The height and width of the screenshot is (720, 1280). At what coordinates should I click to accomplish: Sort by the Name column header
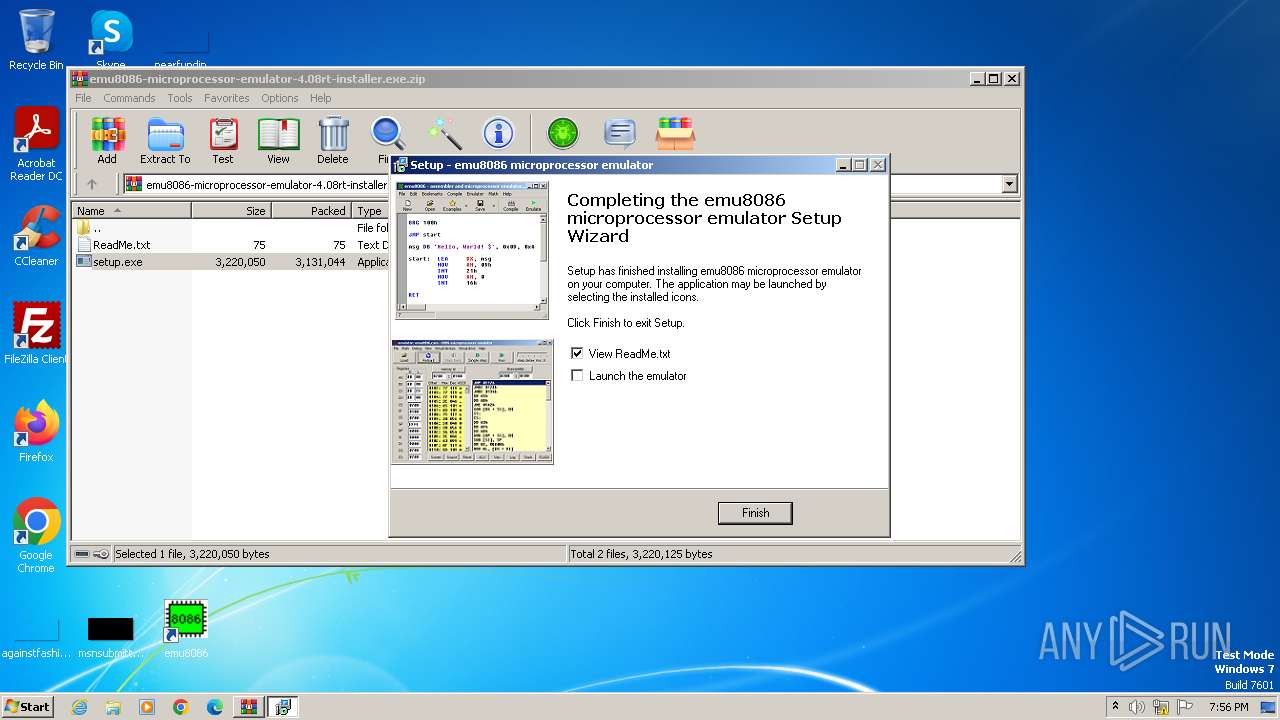[131, 211]
